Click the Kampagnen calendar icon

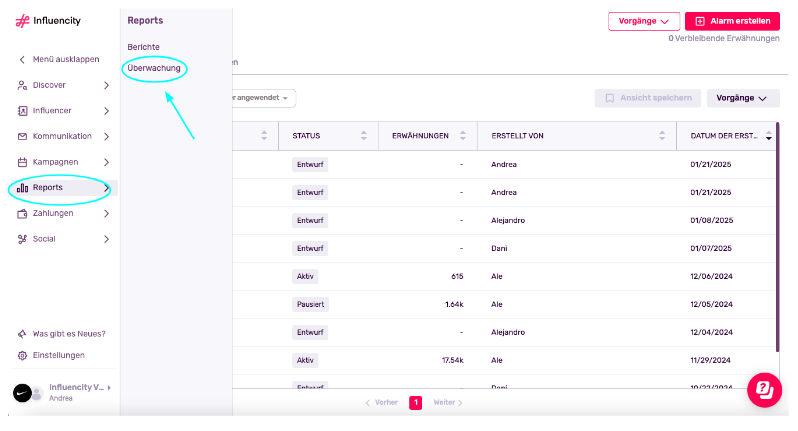point(22,162)
